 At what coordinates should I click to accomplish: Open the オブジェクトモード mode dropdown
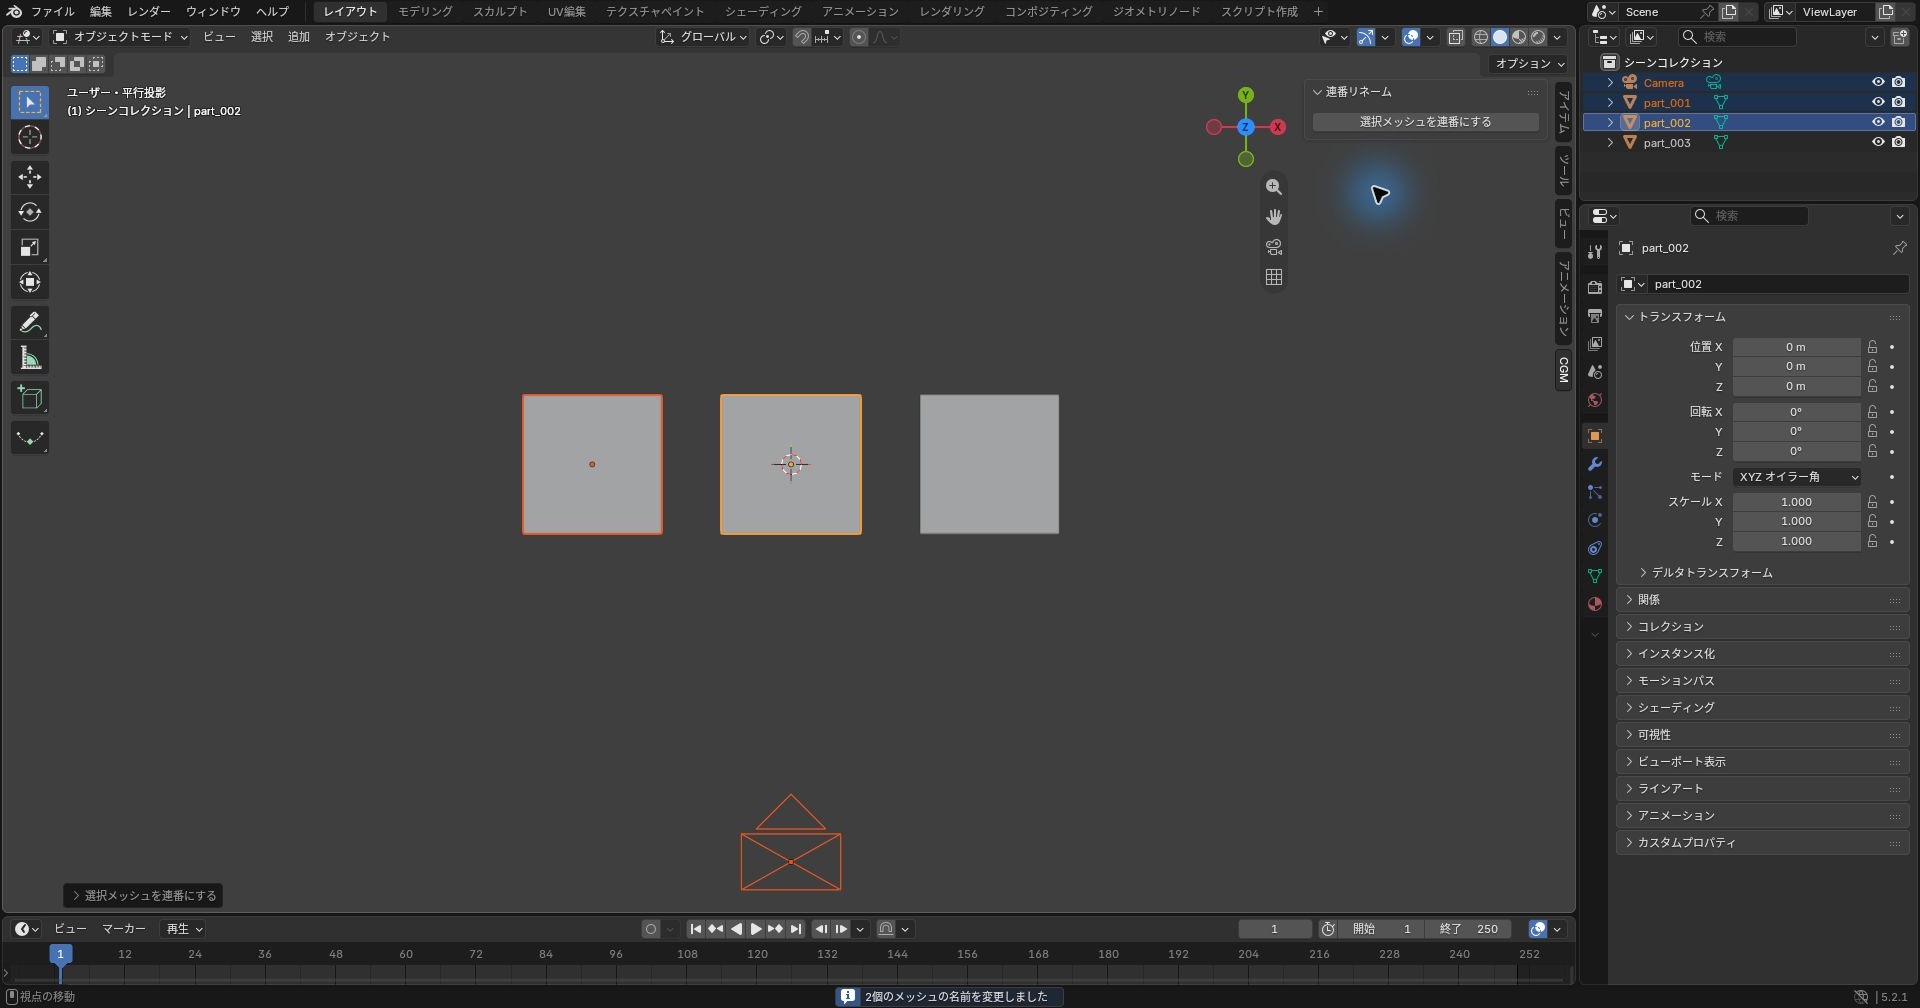coord(120,37)
